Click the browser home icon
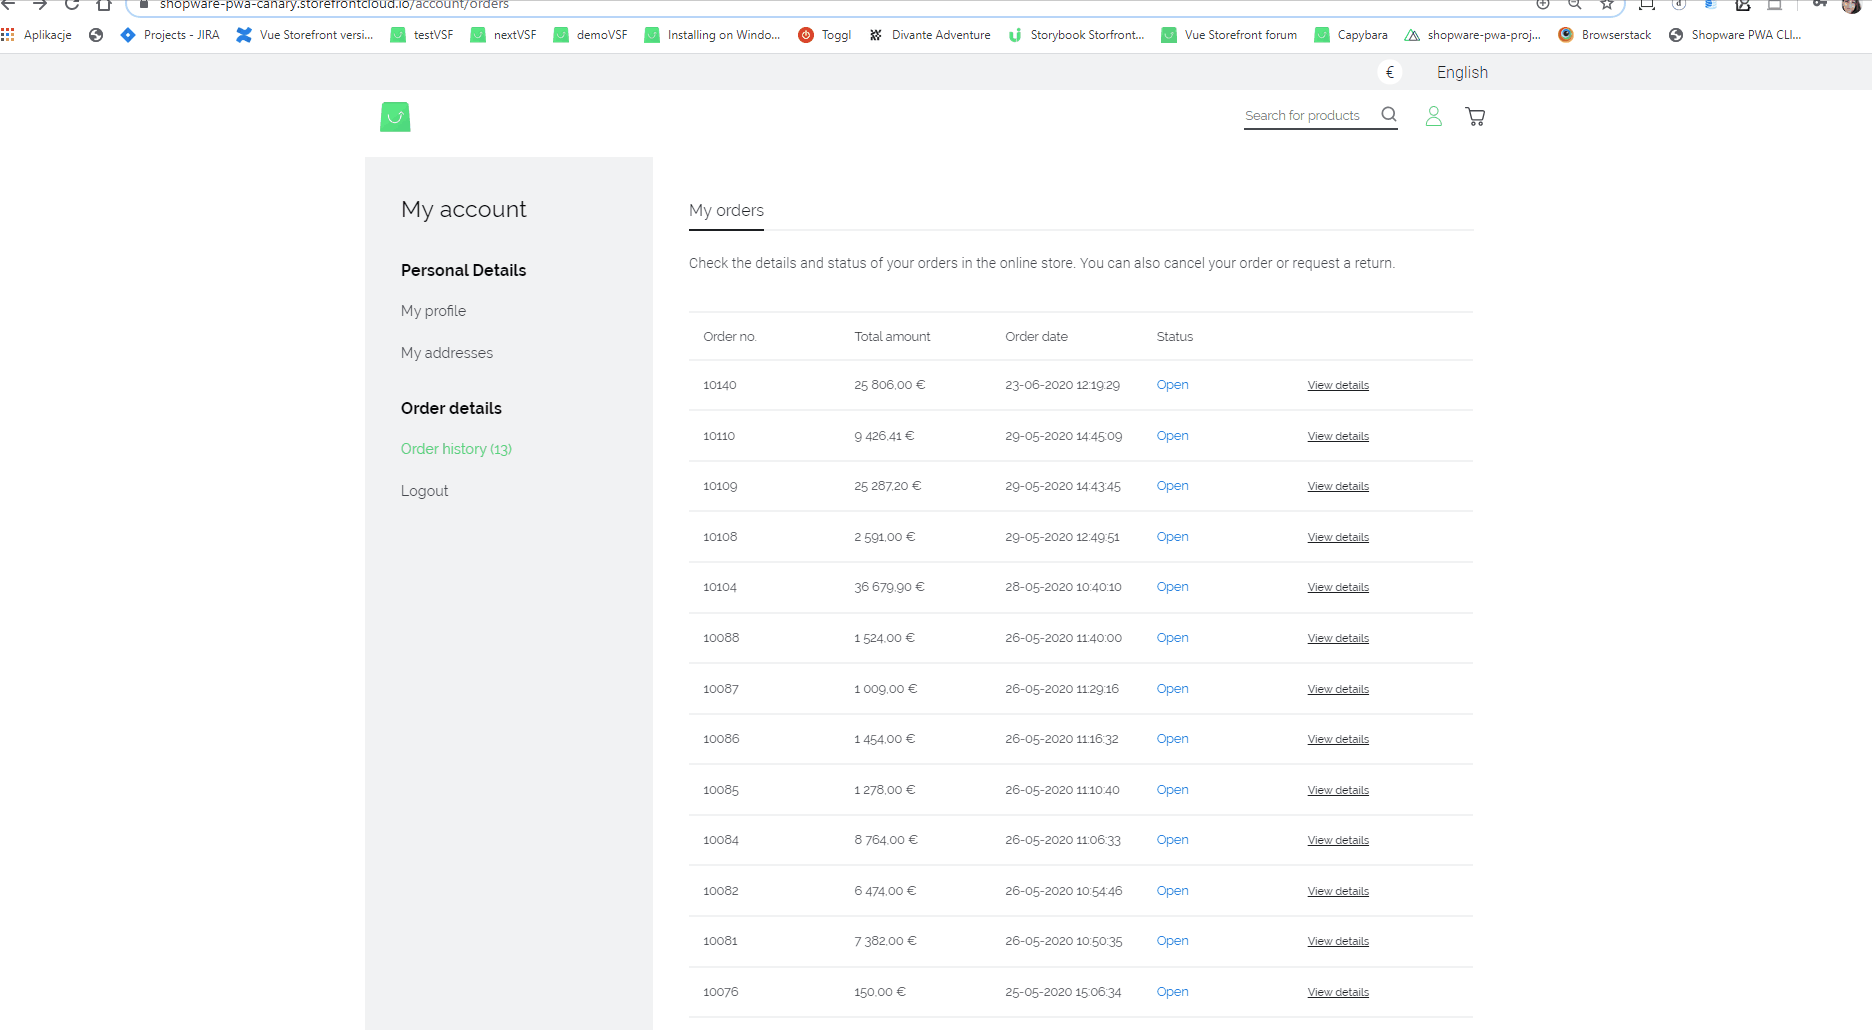The height and width of the screenshot is (1030, 1872). click(x=103, y=5)
